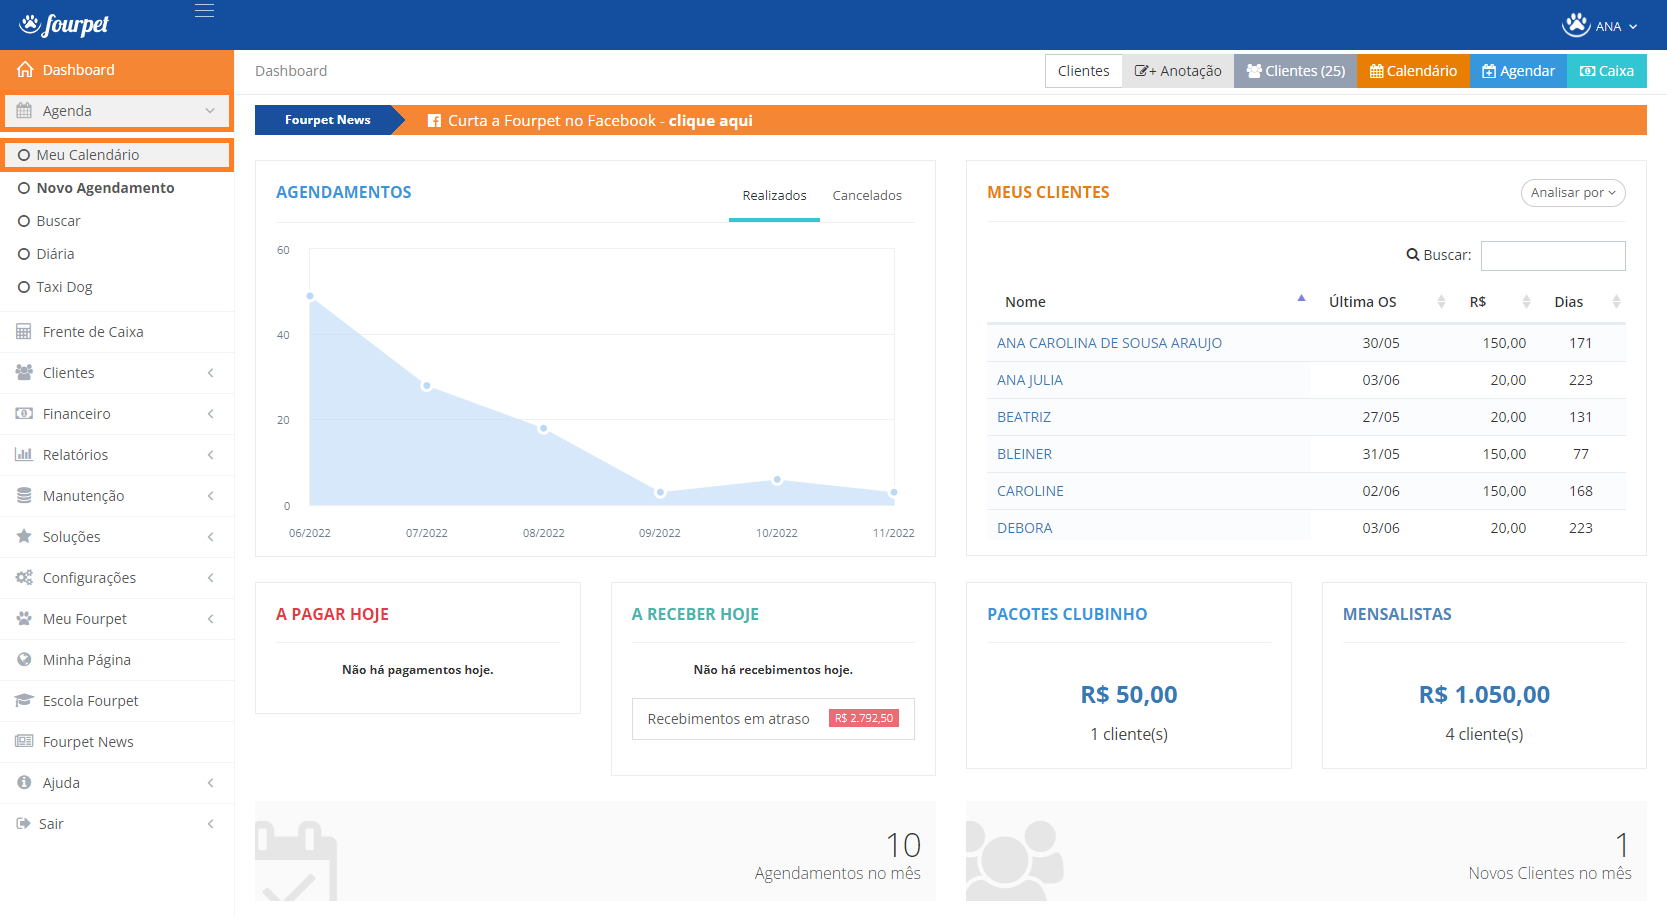This screenshot has width=1667, height=919.
Task: Open Recebimentos em atraso box
Action: coord(773,719)
